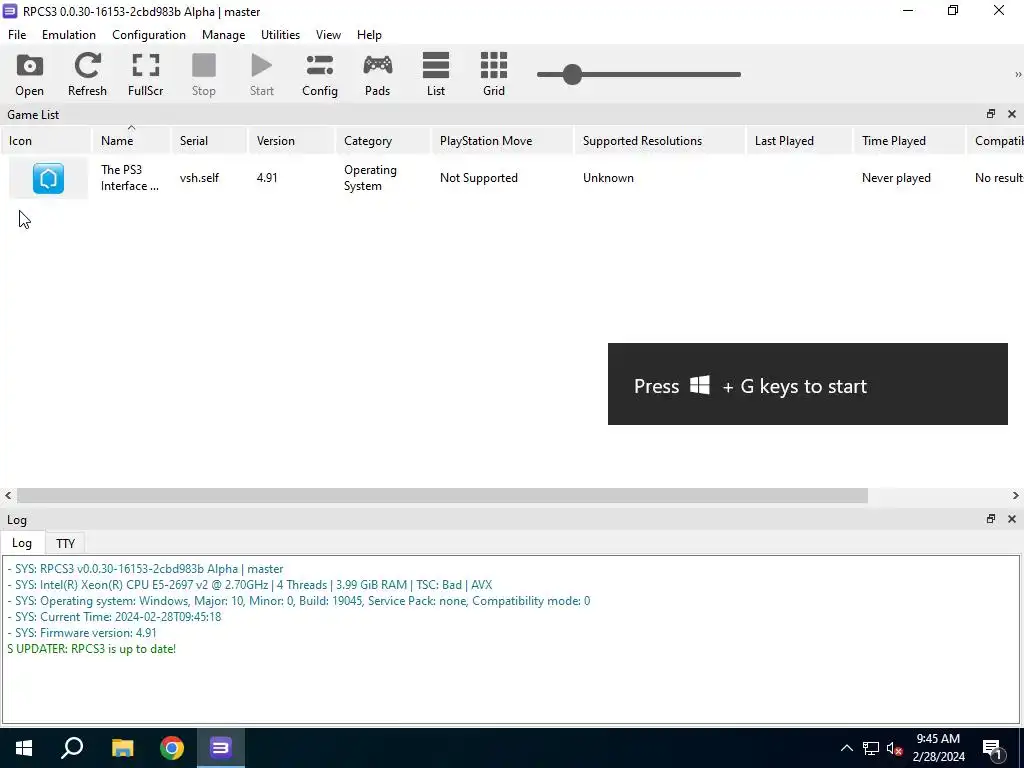
Task: Open the Manage menu
Action: [223, 35]
